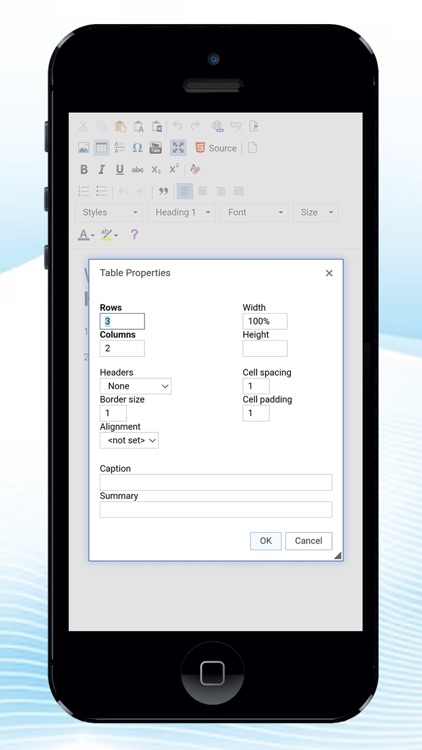The image size is (422, 750).
Task: Click Paste as plain text icon
Action: point(138,126)
